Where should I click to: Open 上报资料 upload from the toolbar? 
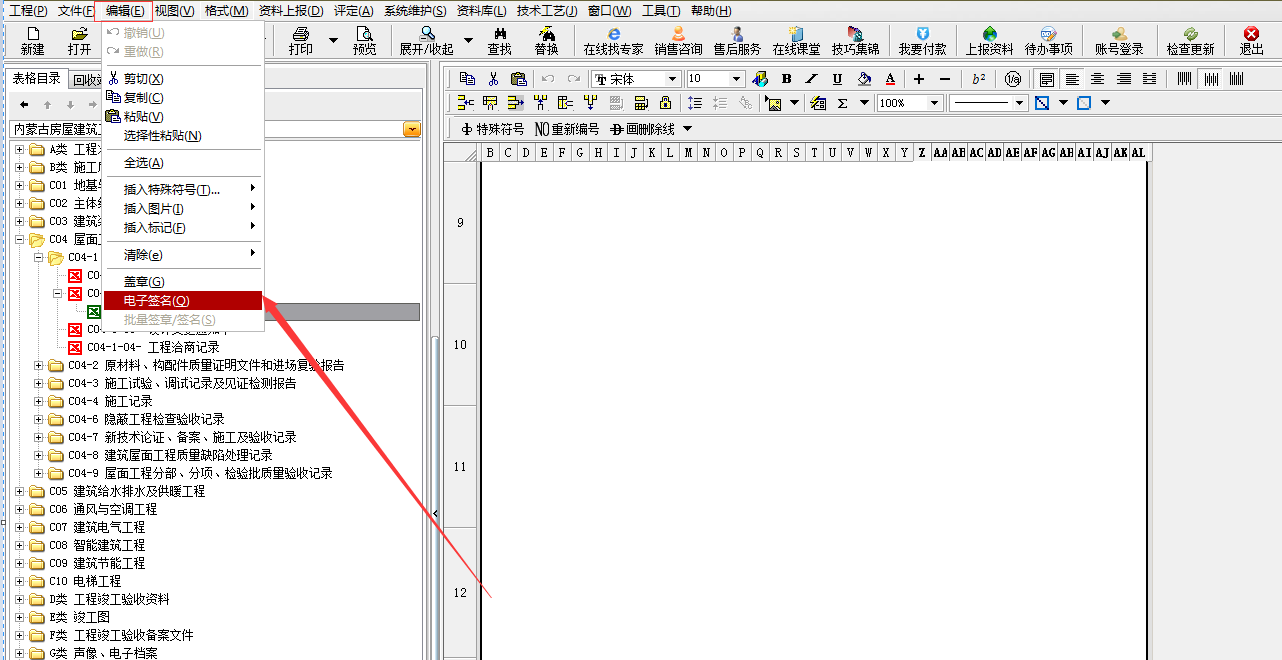point(989,40)
